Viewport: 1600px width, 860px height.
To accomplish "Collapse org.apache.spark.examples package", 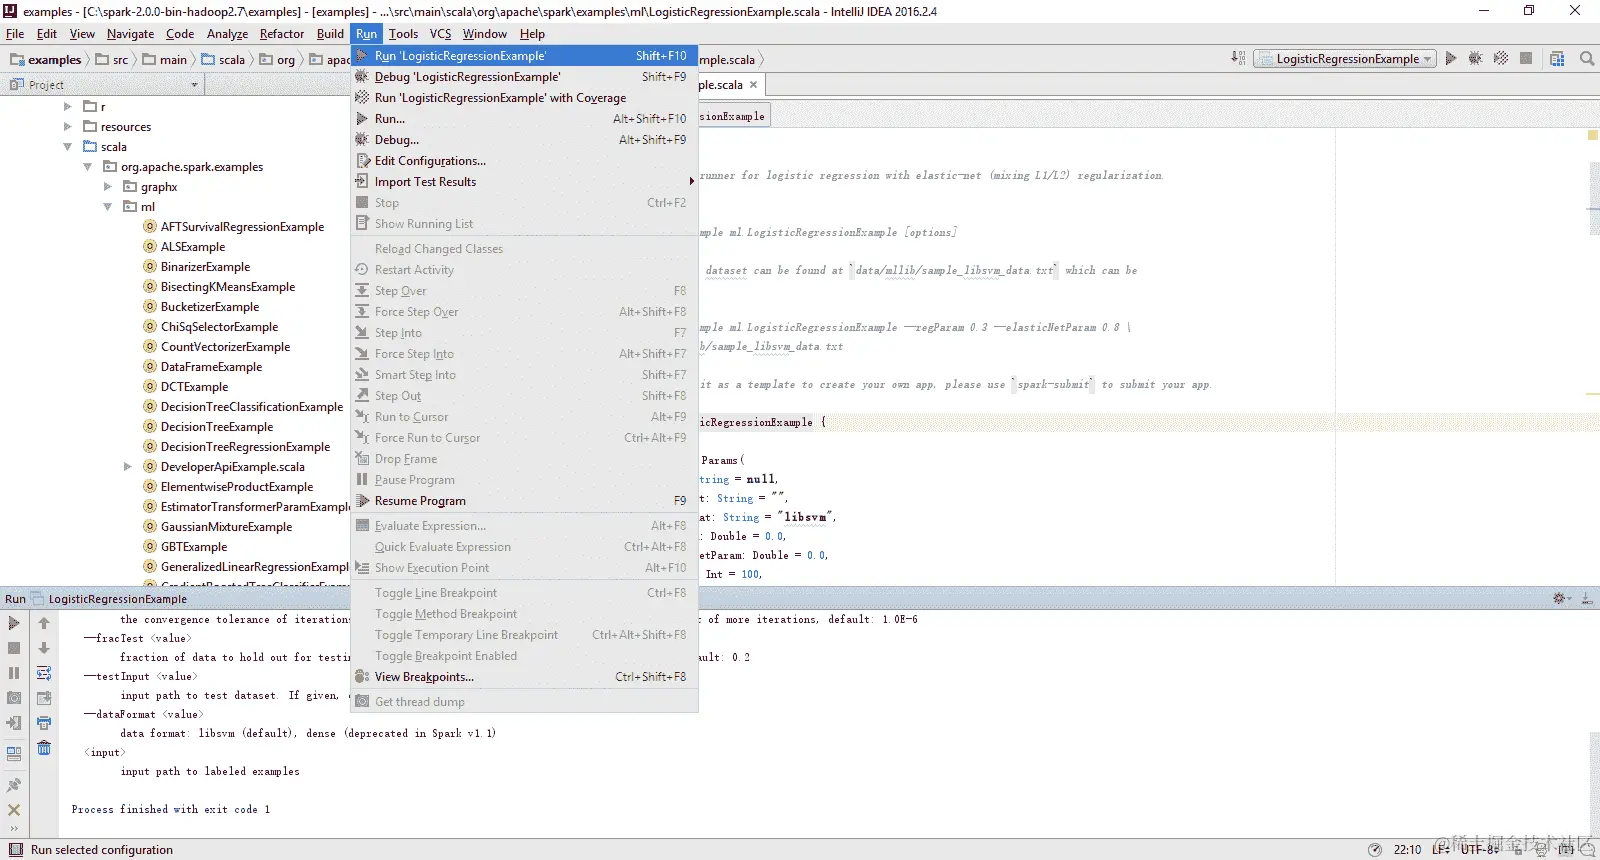I will 88,167.
